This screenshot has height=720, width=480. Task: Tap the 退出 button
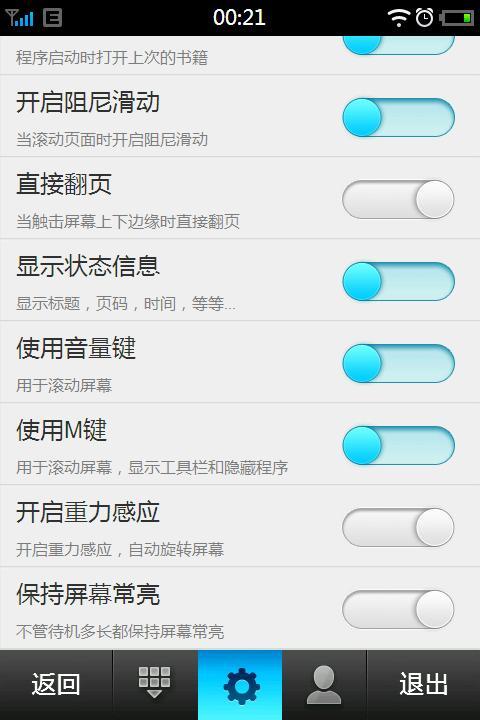tap(424, 685)
